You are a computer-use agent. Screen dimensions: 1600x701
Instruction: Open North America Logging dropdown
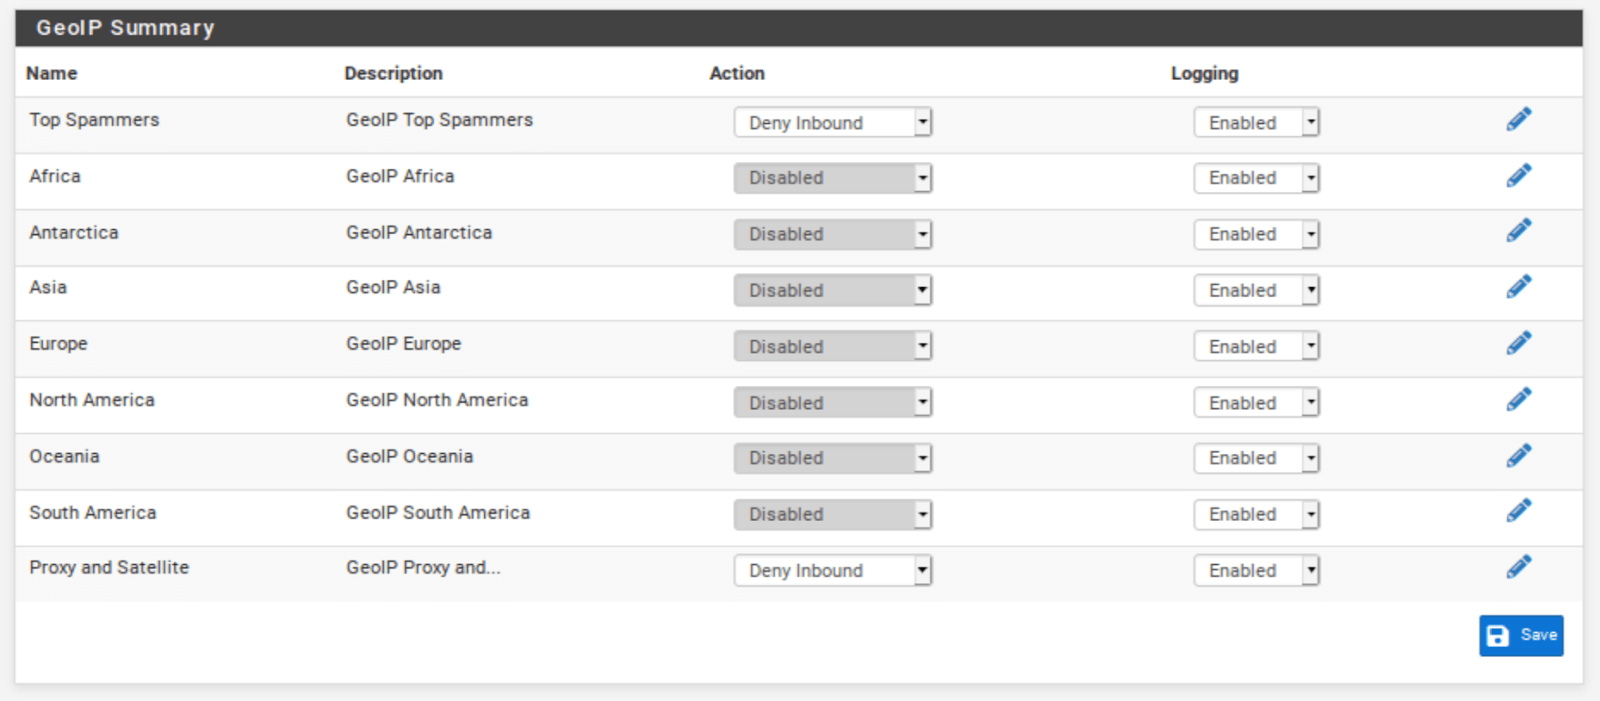tap(1256, 402)
